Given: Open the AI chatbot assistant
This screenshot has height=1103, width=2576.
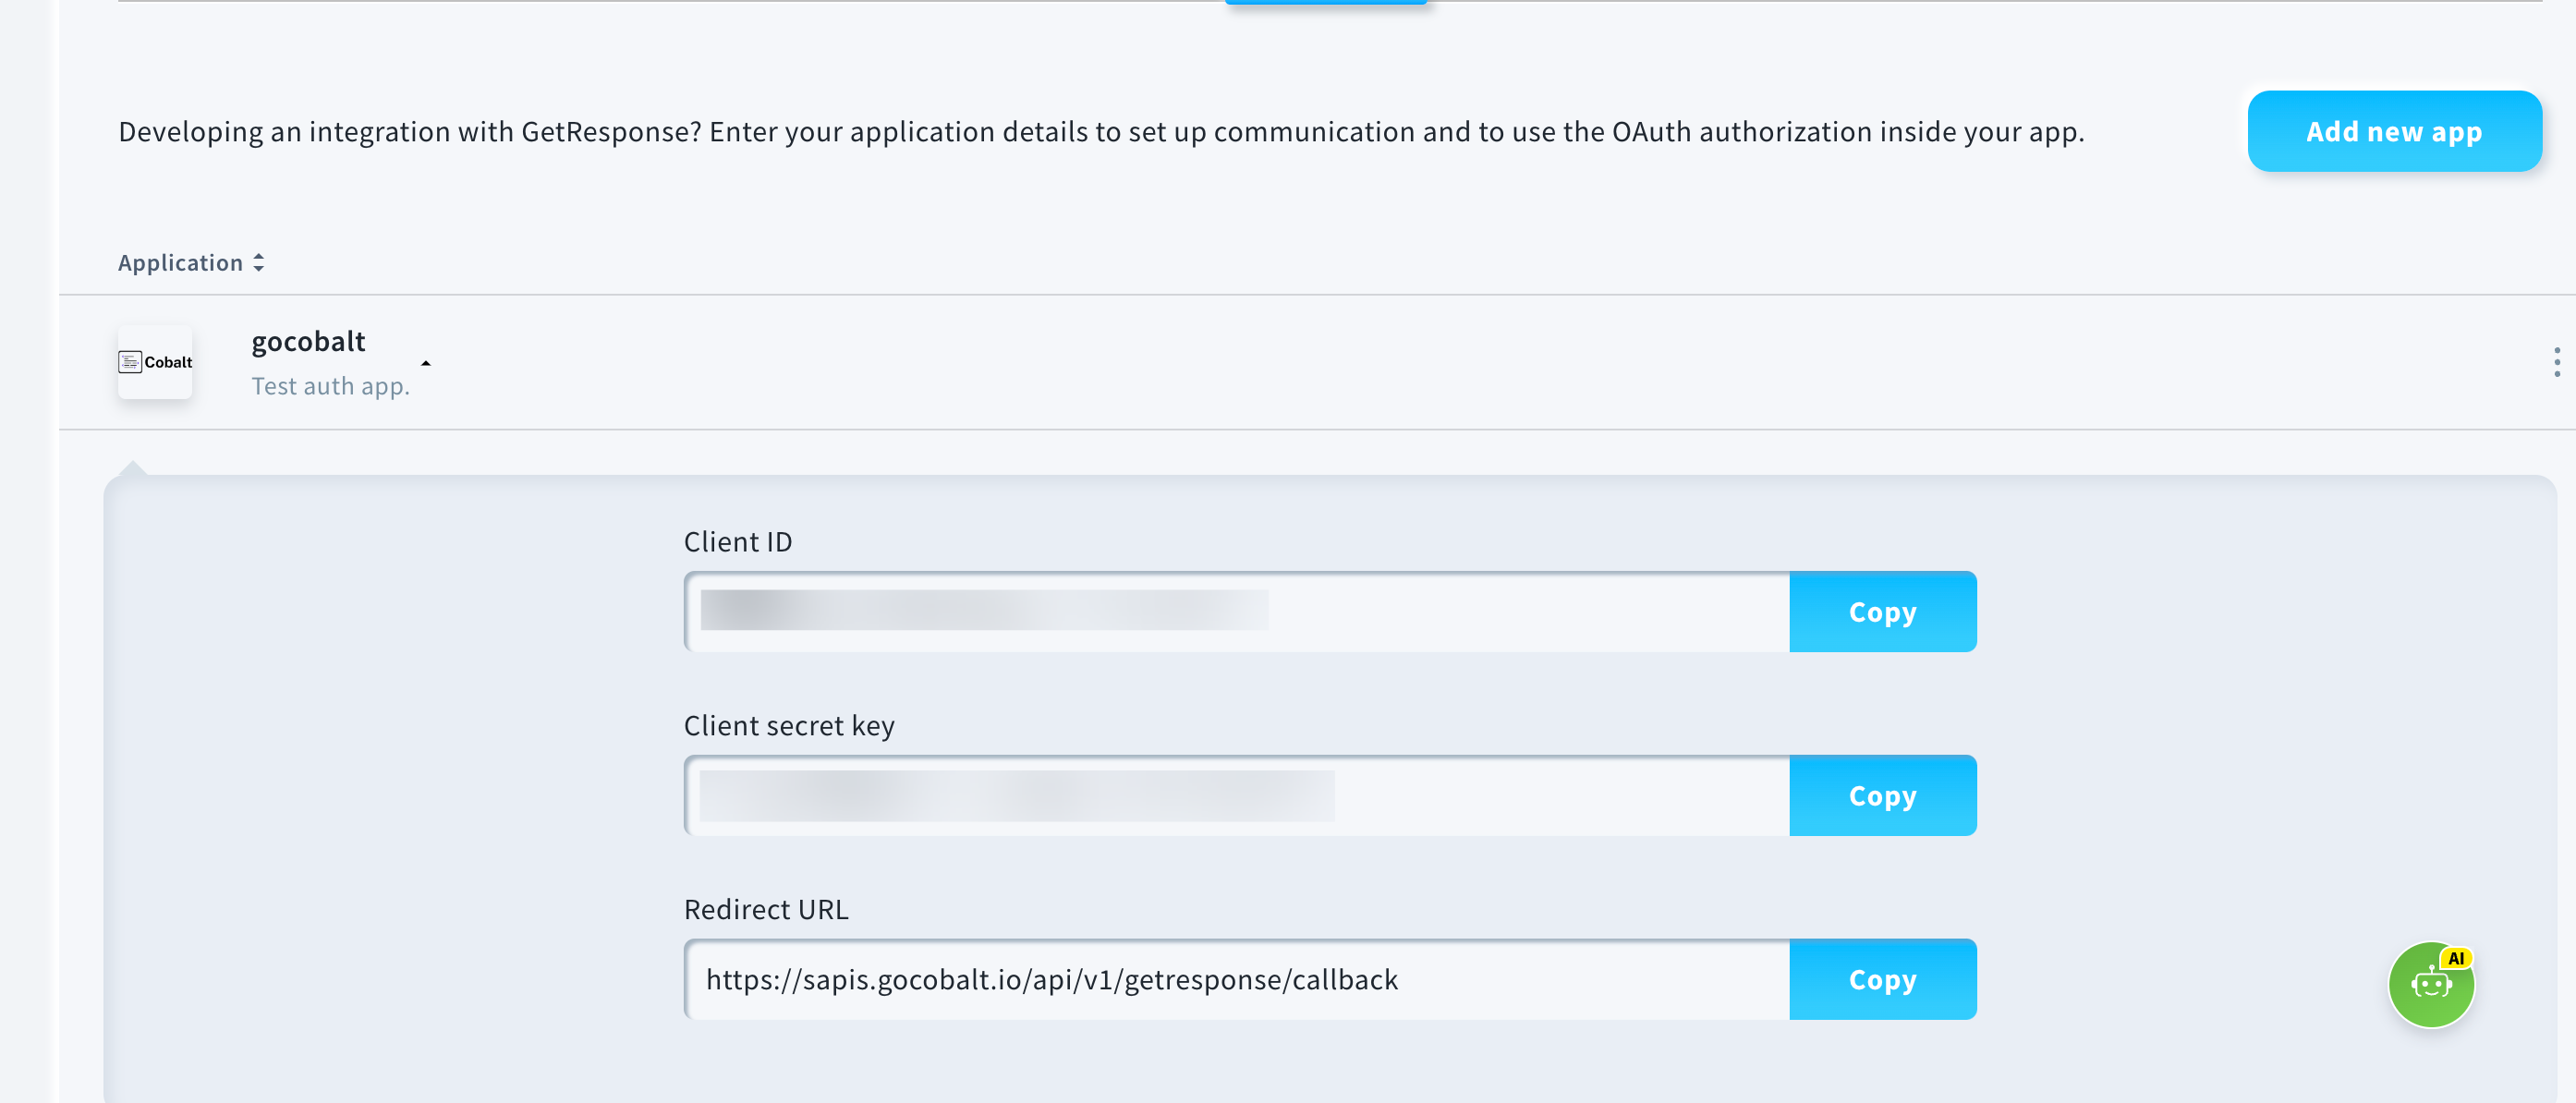Looking at the screenshot, I should tap(2430, 984).
